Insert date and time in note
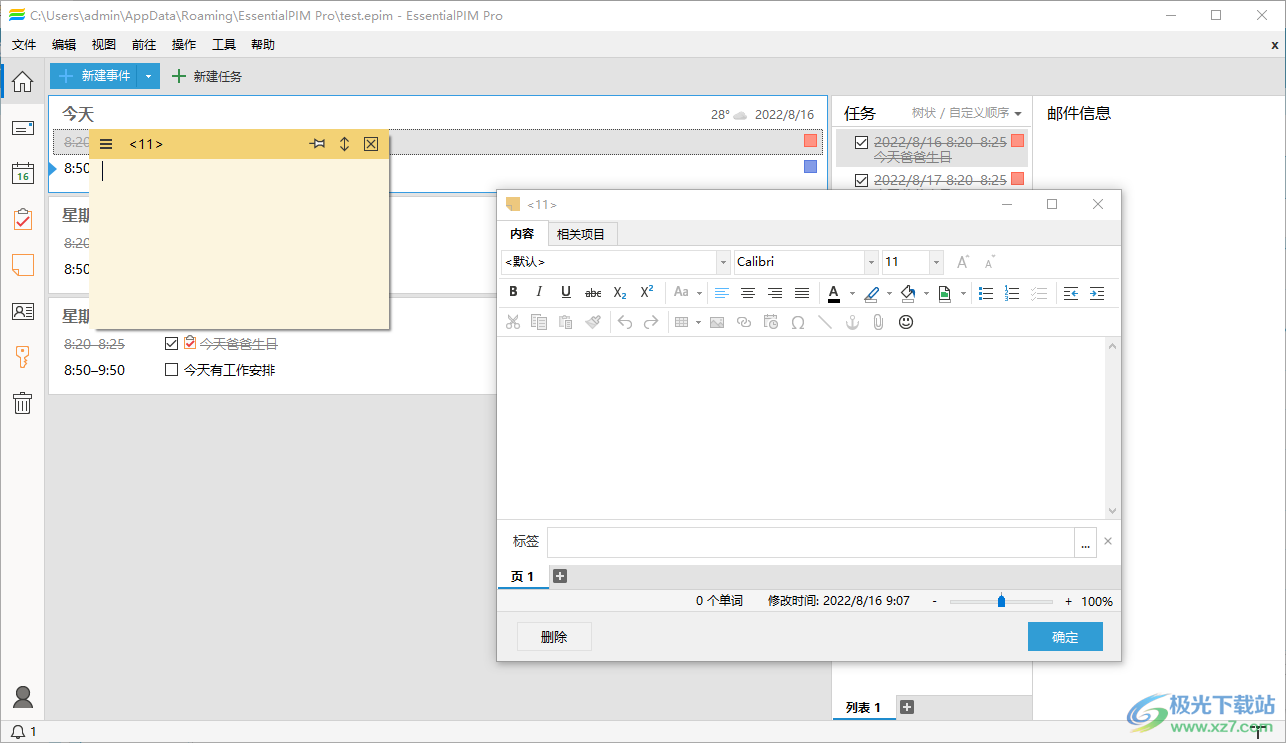 [x=771, y=322]
